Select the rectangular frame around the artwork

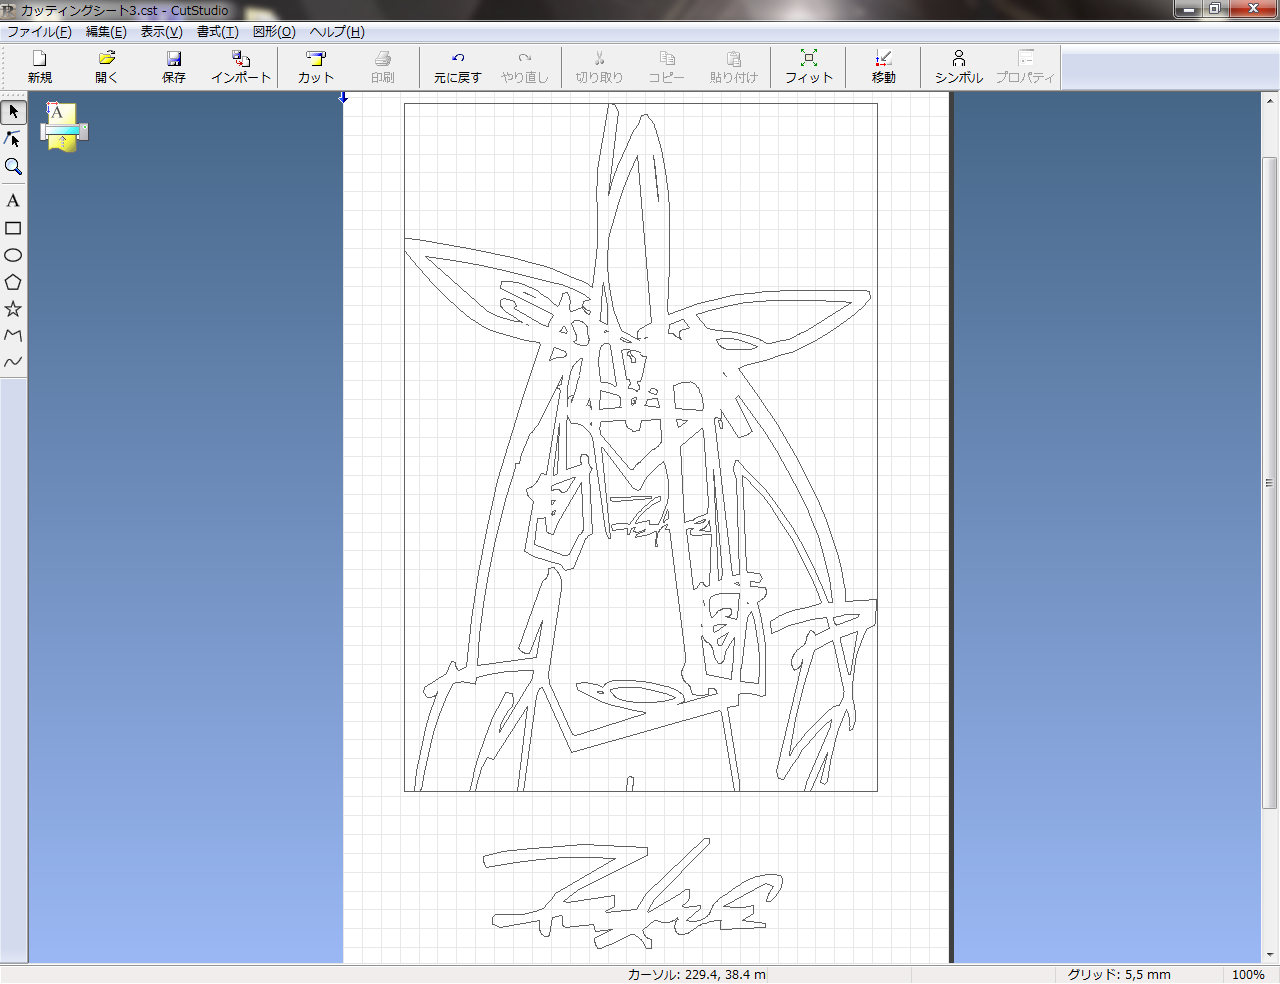click(x=641, y=447)
